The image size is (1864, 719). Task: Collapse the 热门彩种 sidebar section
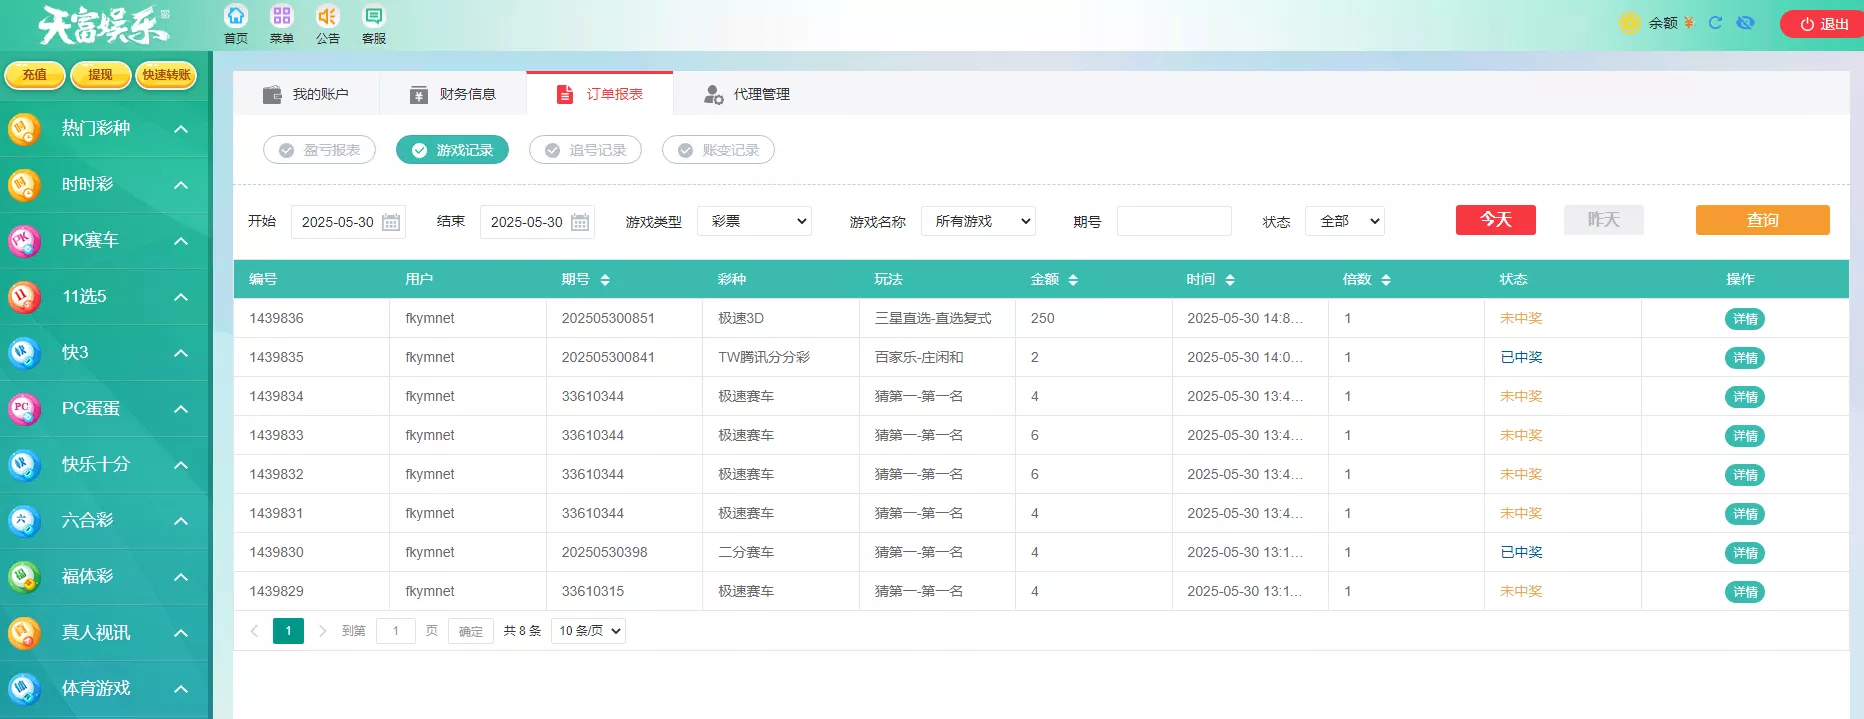[x=181, y=129]
